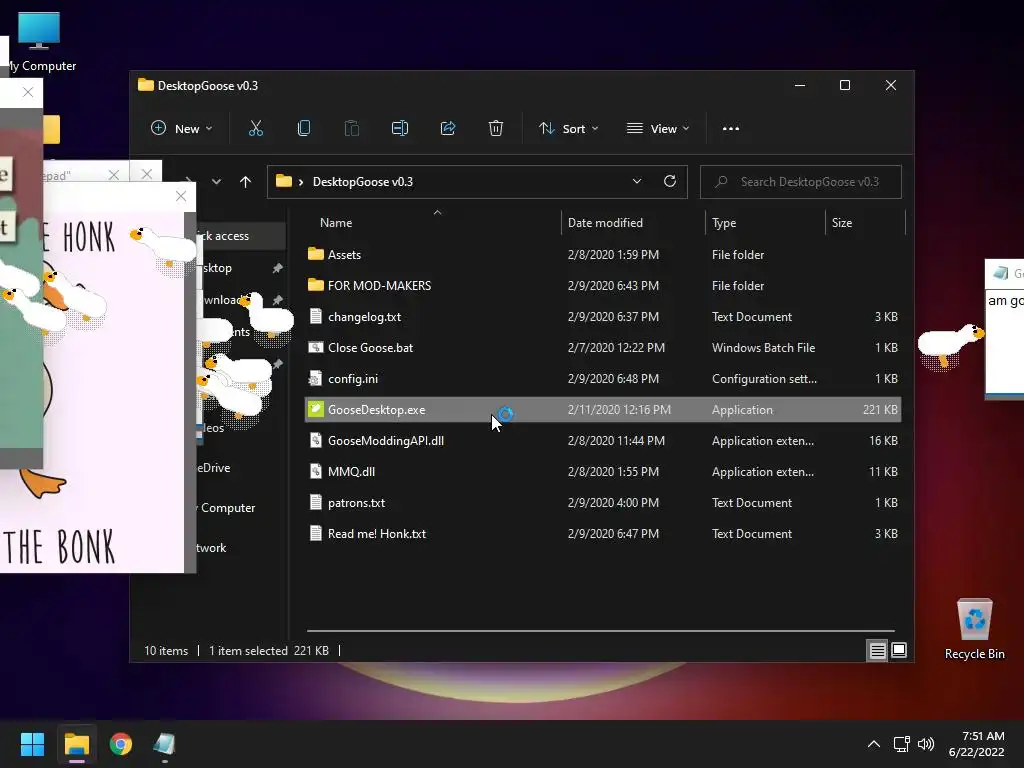Open the New item menu
This screenshot has width=1024, height=768.
(181, 129)
